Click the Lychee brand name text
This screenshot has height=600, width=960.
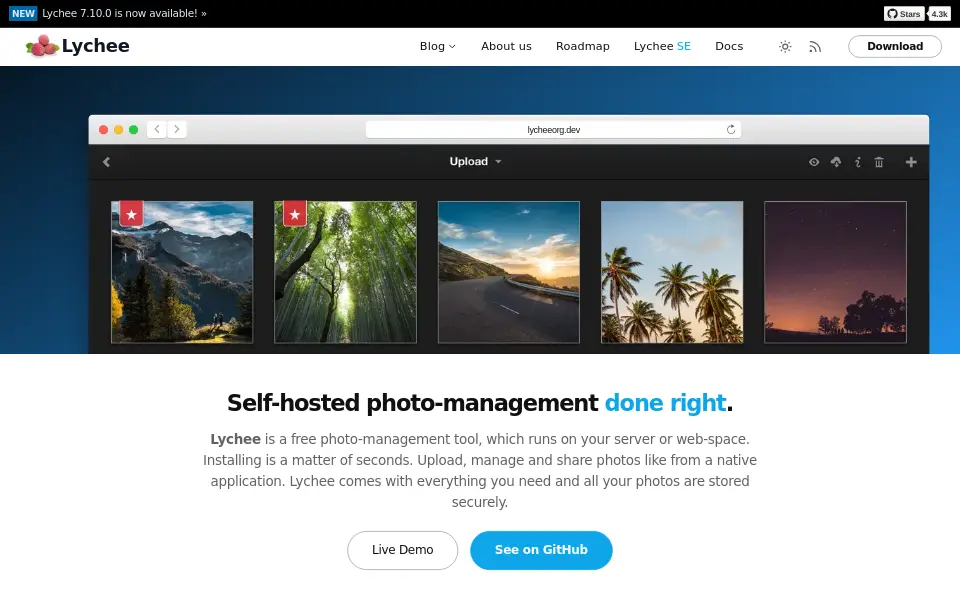(x=96, y=46)
